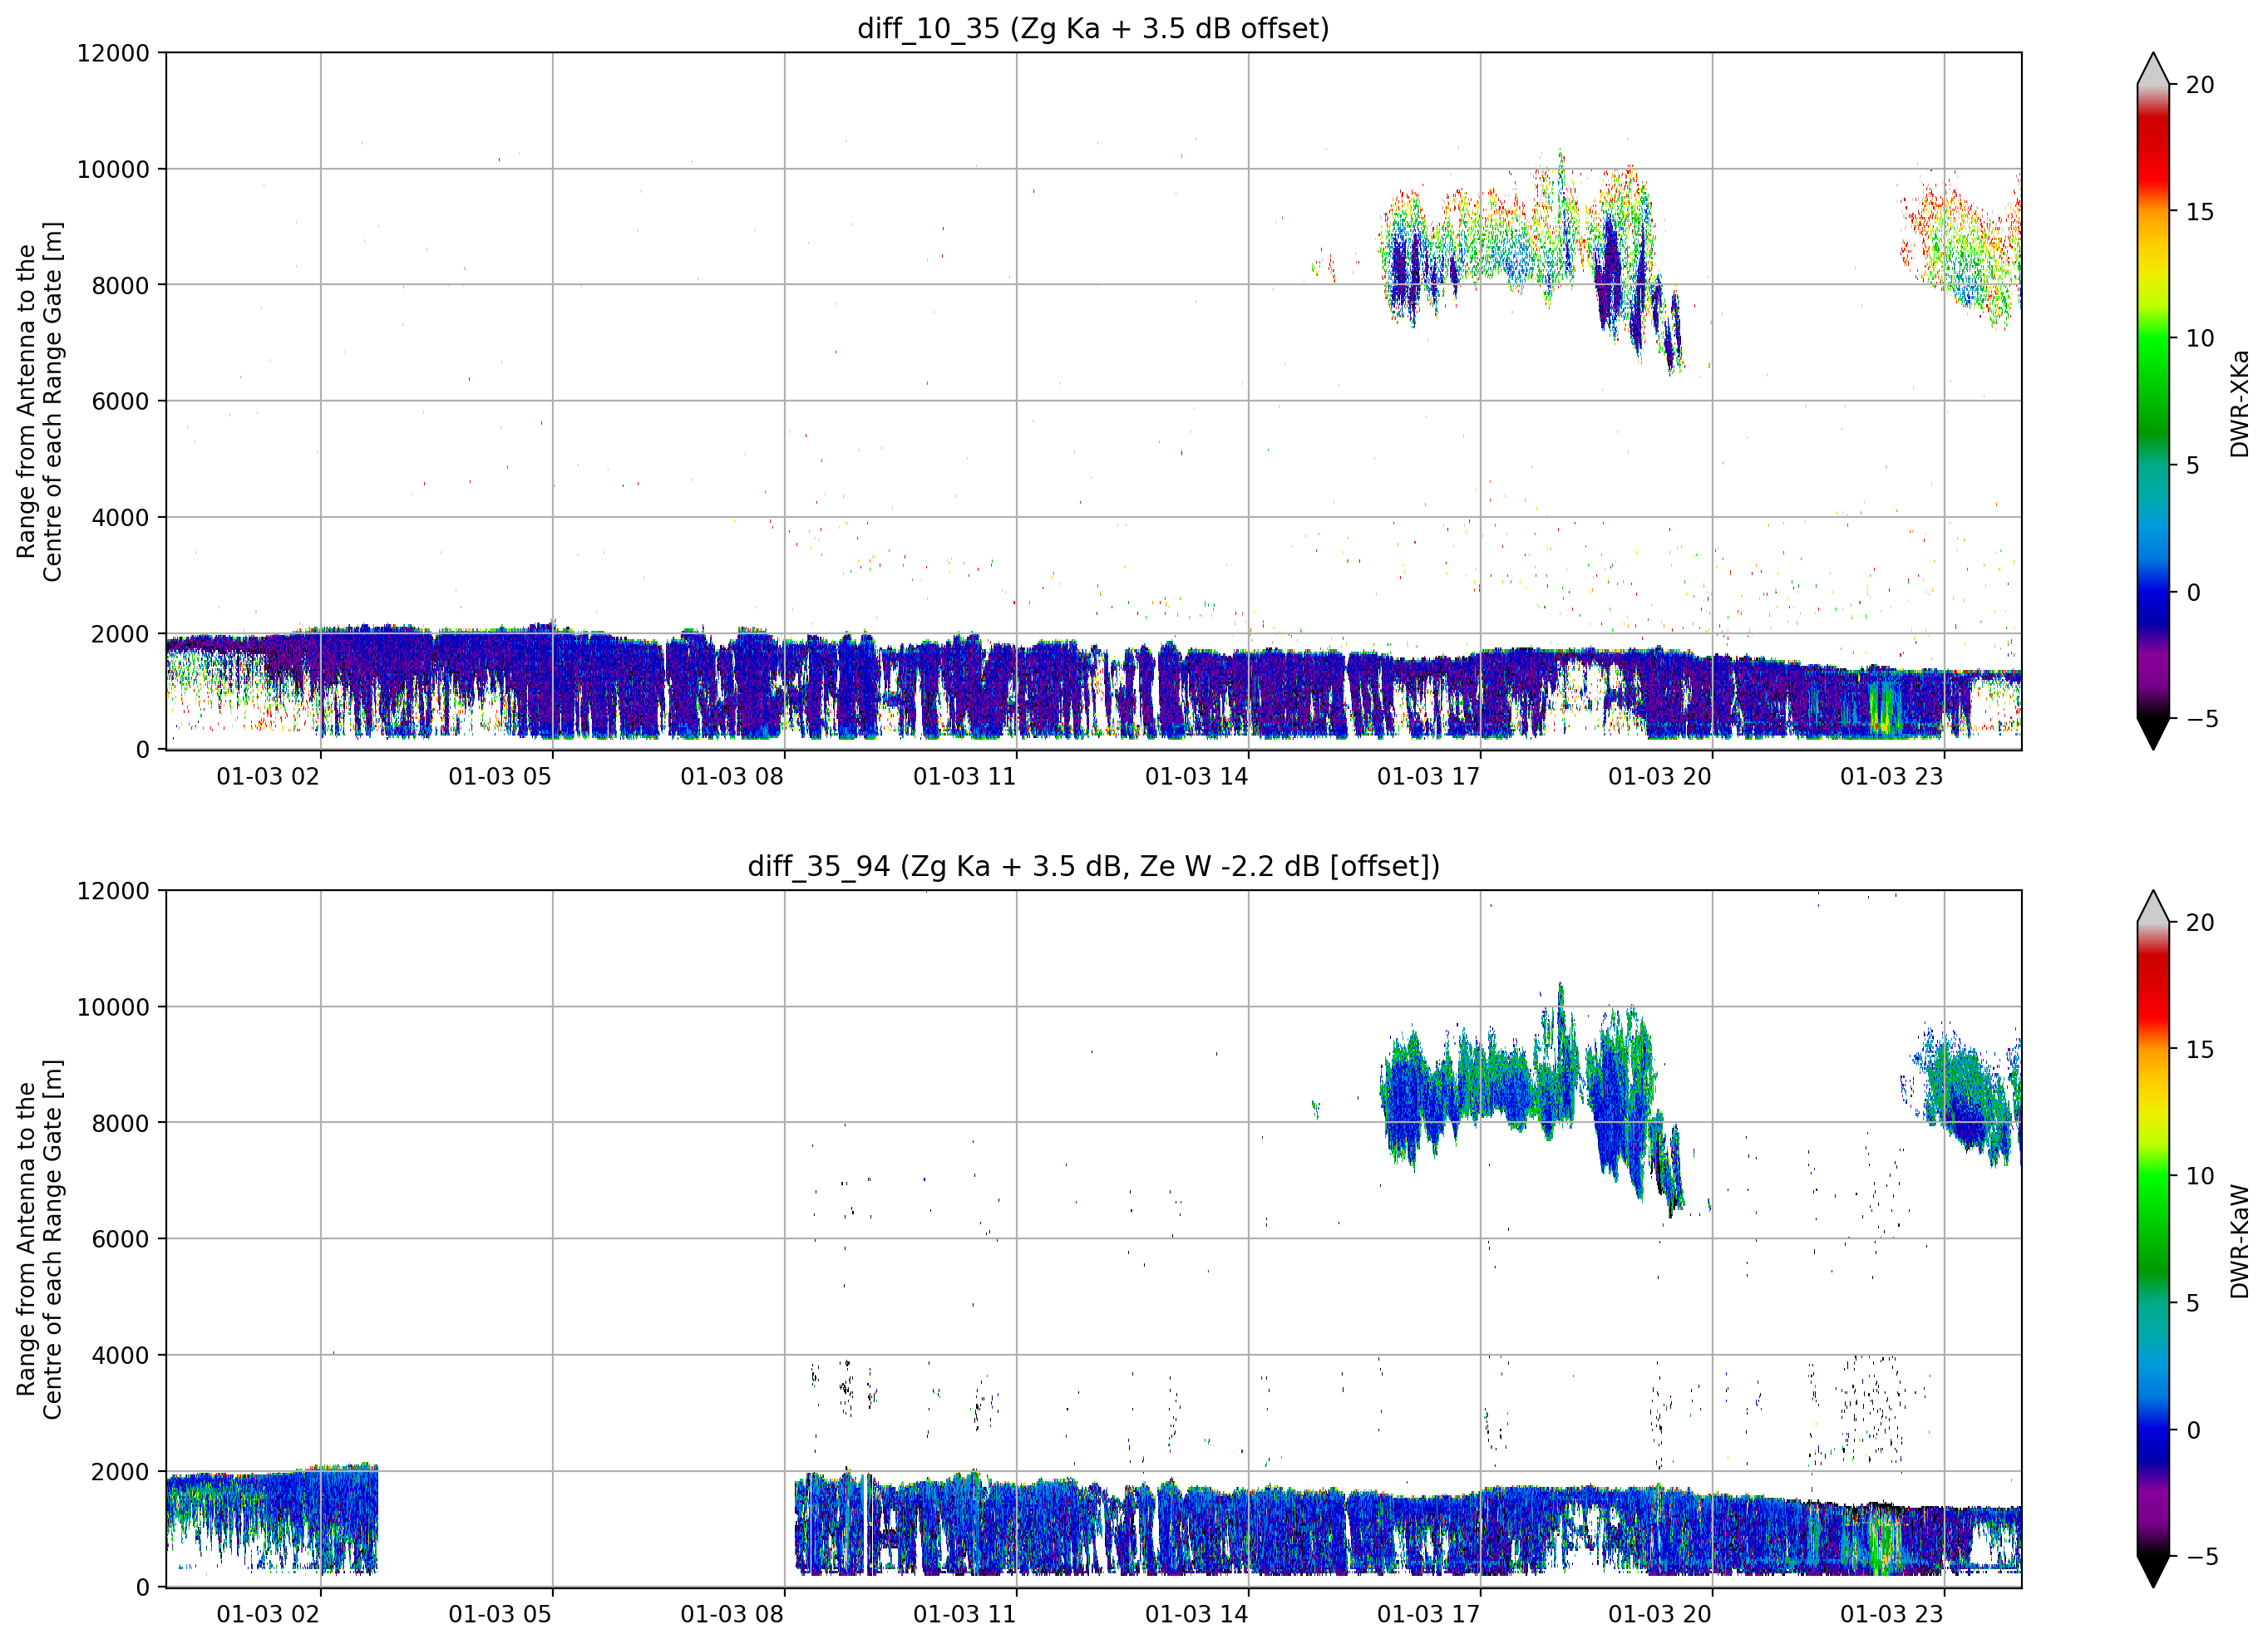
Task: Click the bottom plot x-tick label 01-03 20
Action: [x=1660, y=1614]
